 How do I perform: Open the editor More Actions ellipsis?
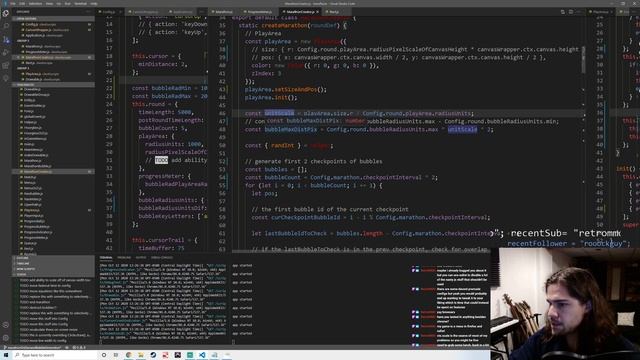click(578, 12)
